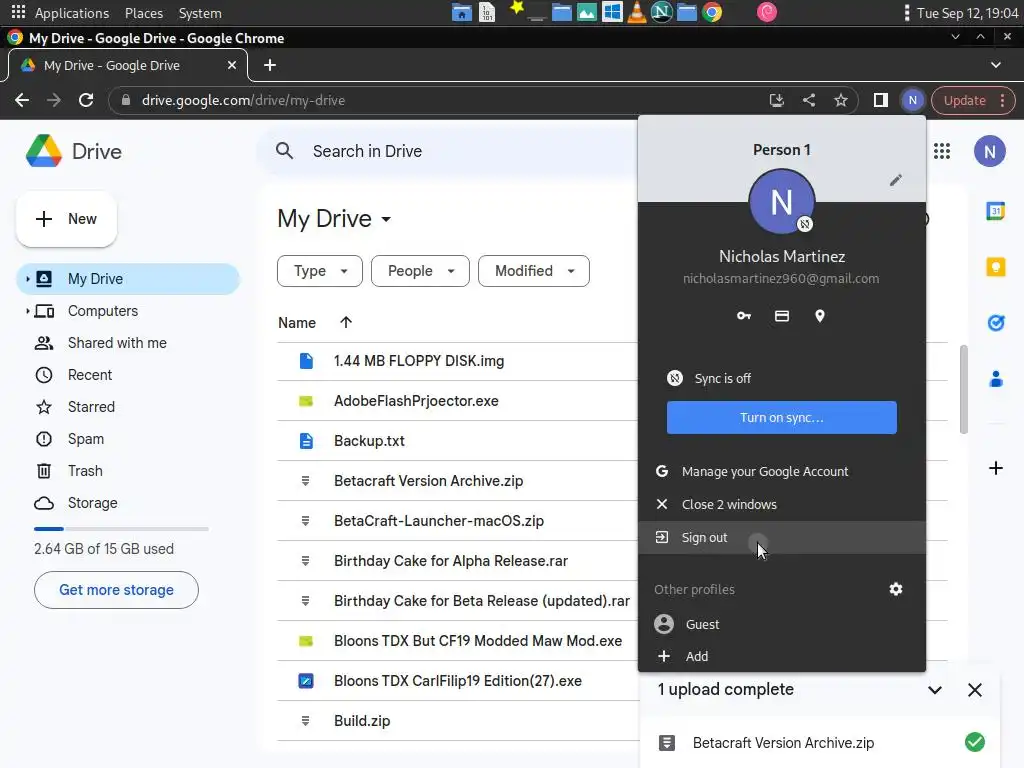
Task: Open Storage in sidebar
Action: [x=128, y=503]
